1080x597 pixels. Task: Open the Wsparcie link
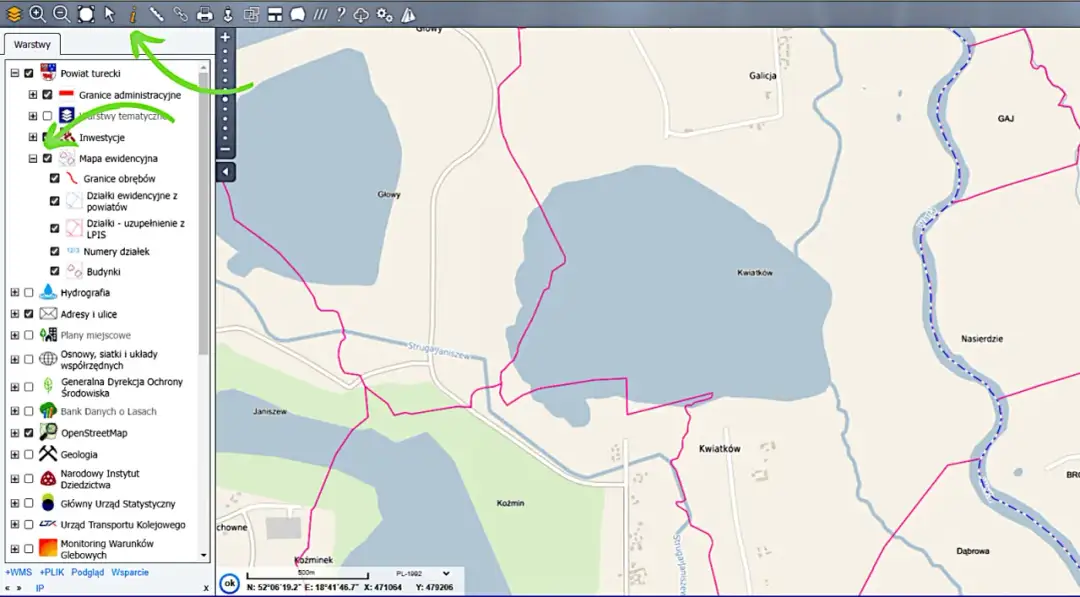coord(130,572)
